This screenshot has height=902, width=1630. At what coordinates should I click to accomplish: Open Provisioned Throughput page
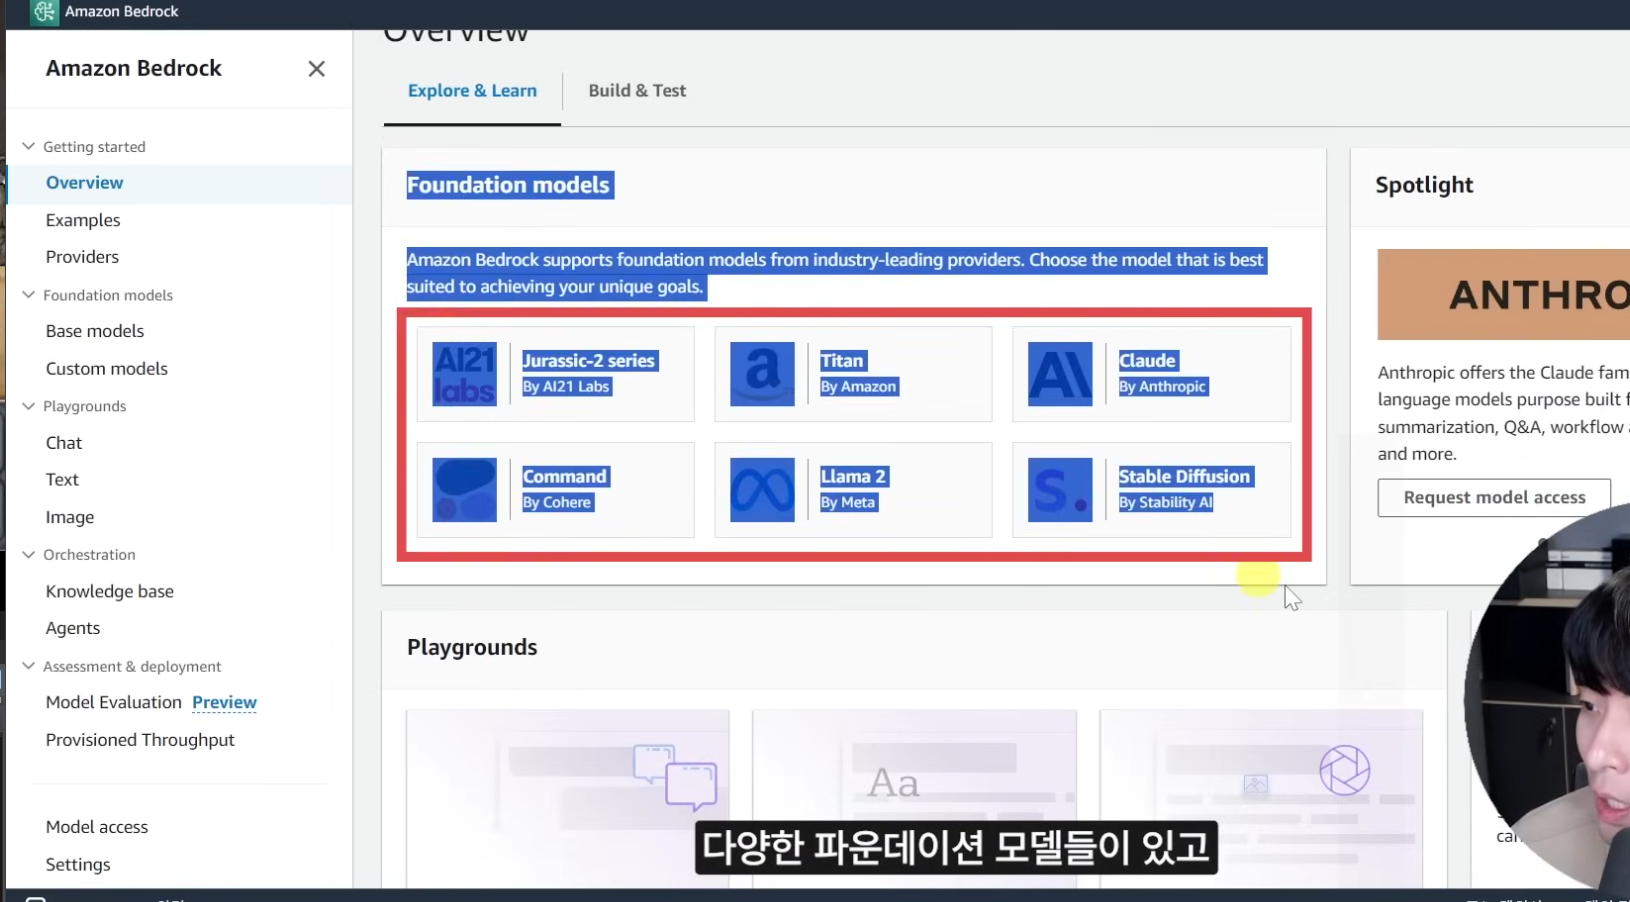[140, 740]
